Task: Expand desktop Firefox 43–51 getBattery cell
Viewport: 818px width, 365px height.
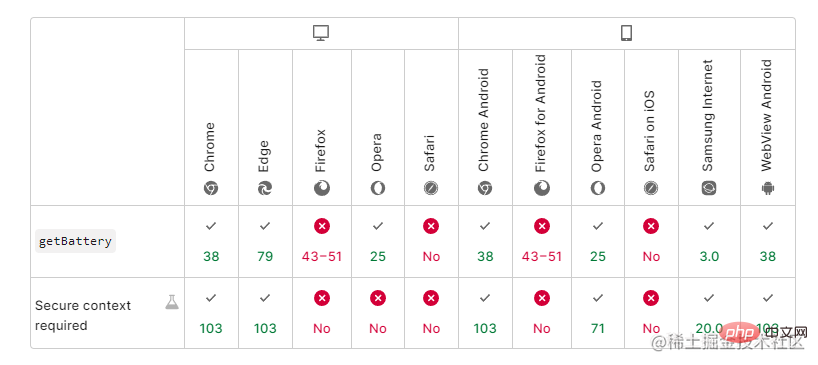Action: pos(322,241)
